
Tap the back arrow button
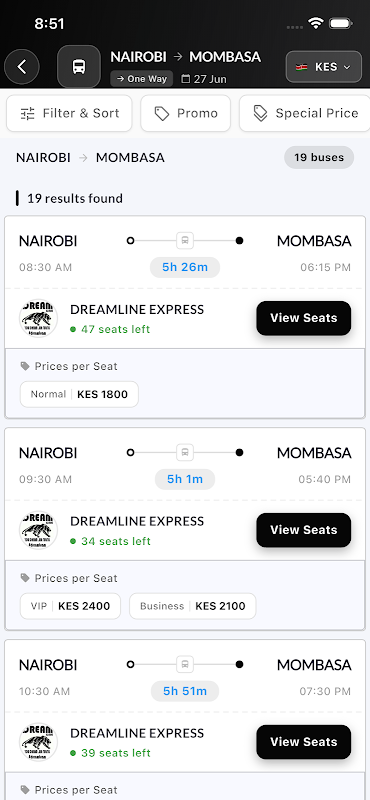[22, 67]
